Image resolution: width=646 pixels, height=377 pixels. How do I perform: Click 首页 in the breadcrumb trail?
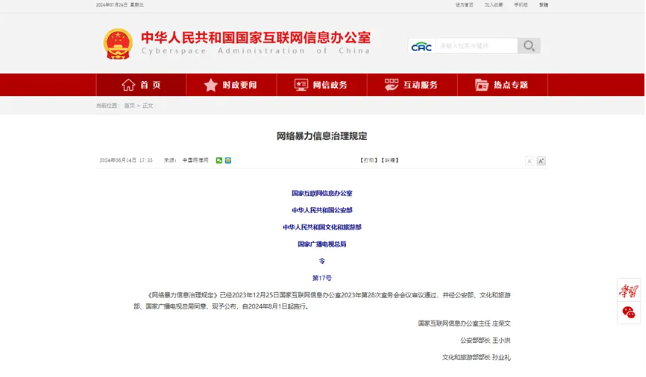129,106
